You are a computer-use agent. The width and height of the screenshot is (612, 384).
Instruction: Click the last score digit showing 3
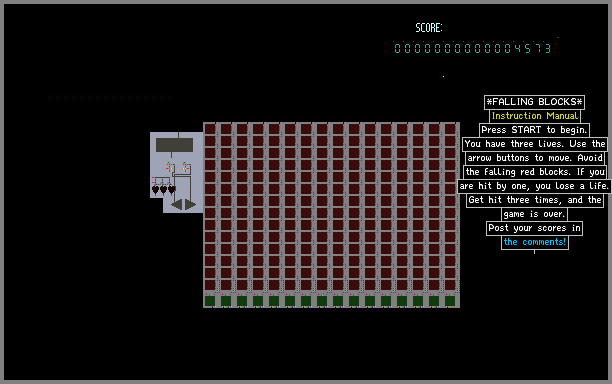pos(548,48)
